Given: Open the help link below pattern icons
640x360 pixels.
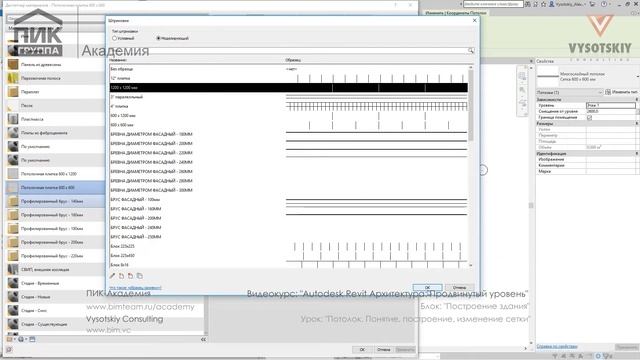Looking at the screenshot, I should click(135, 288).
